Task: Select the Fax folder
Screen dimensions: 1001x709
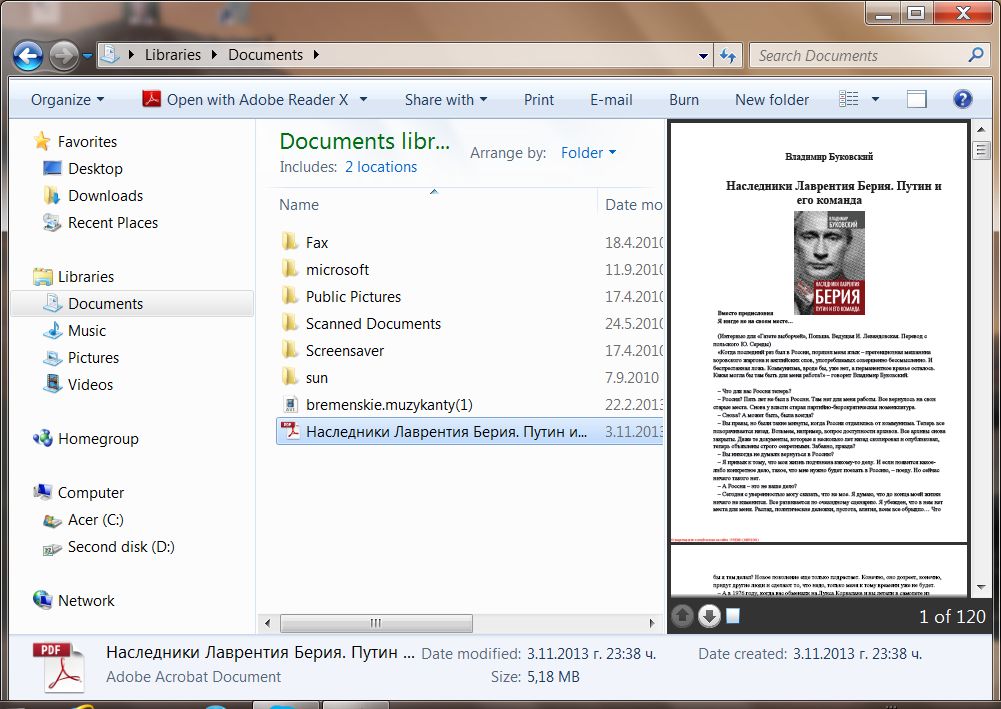Action: point(469,243)
